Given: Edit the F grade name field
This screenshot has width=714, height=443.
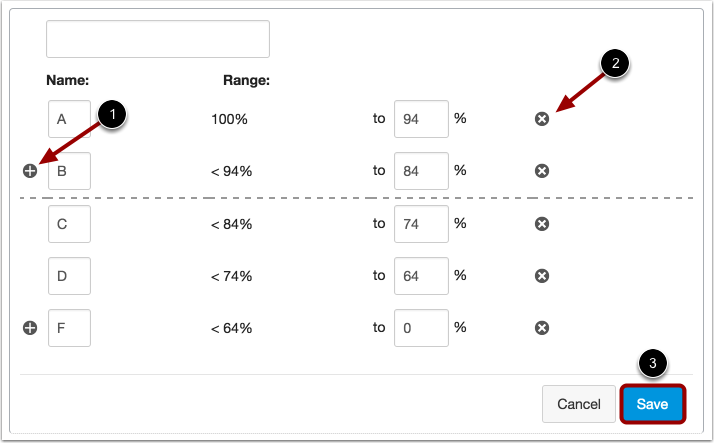Looking at the screenshot, I should (x=69, y=328).
